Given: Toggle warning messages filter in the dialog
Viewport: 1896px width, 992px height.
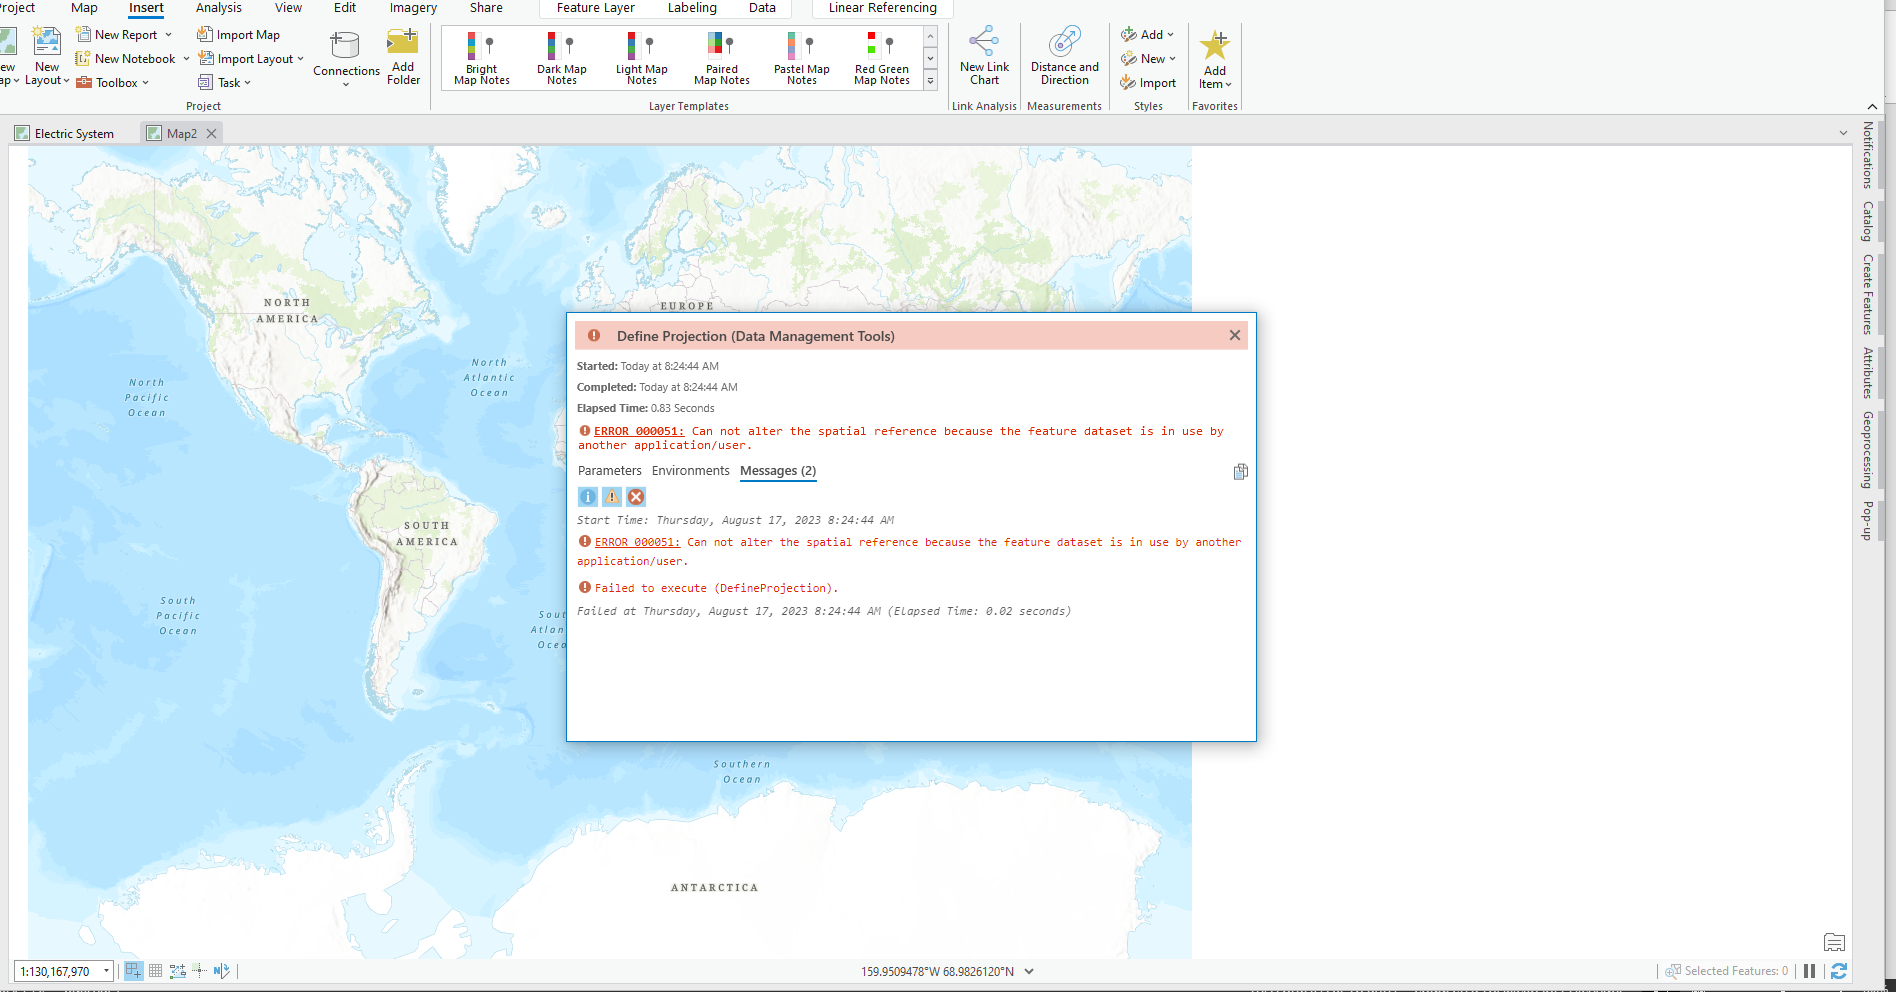Looking at the screenshot, I should tap(611, 496).
